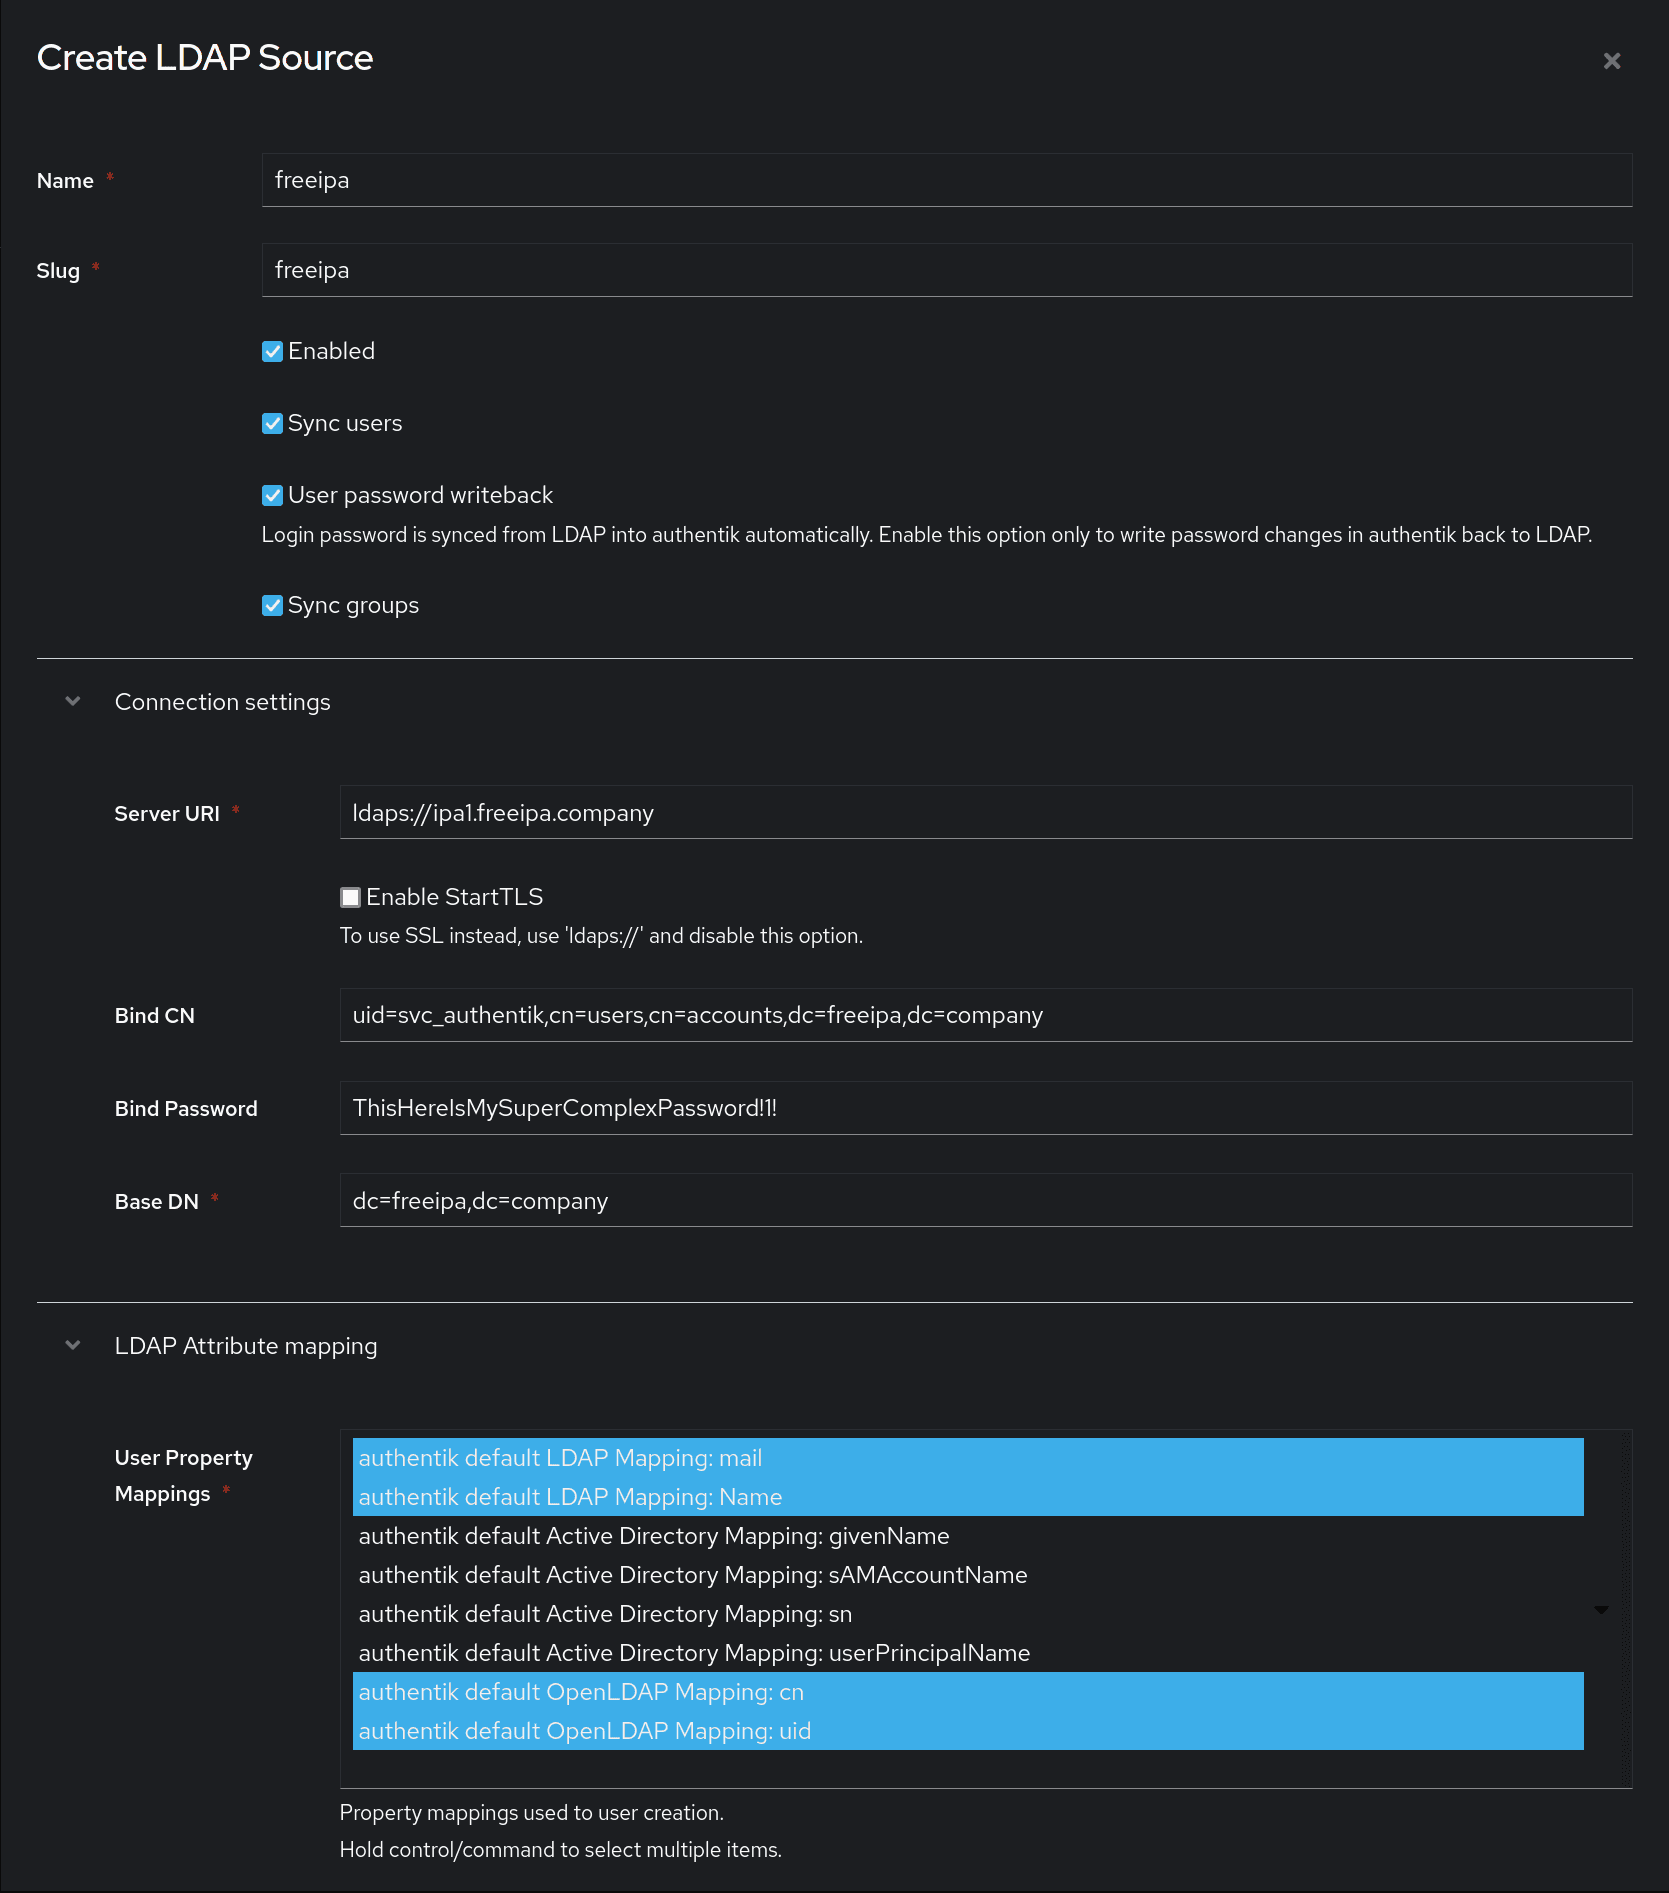Click the Slug input field

946,271
